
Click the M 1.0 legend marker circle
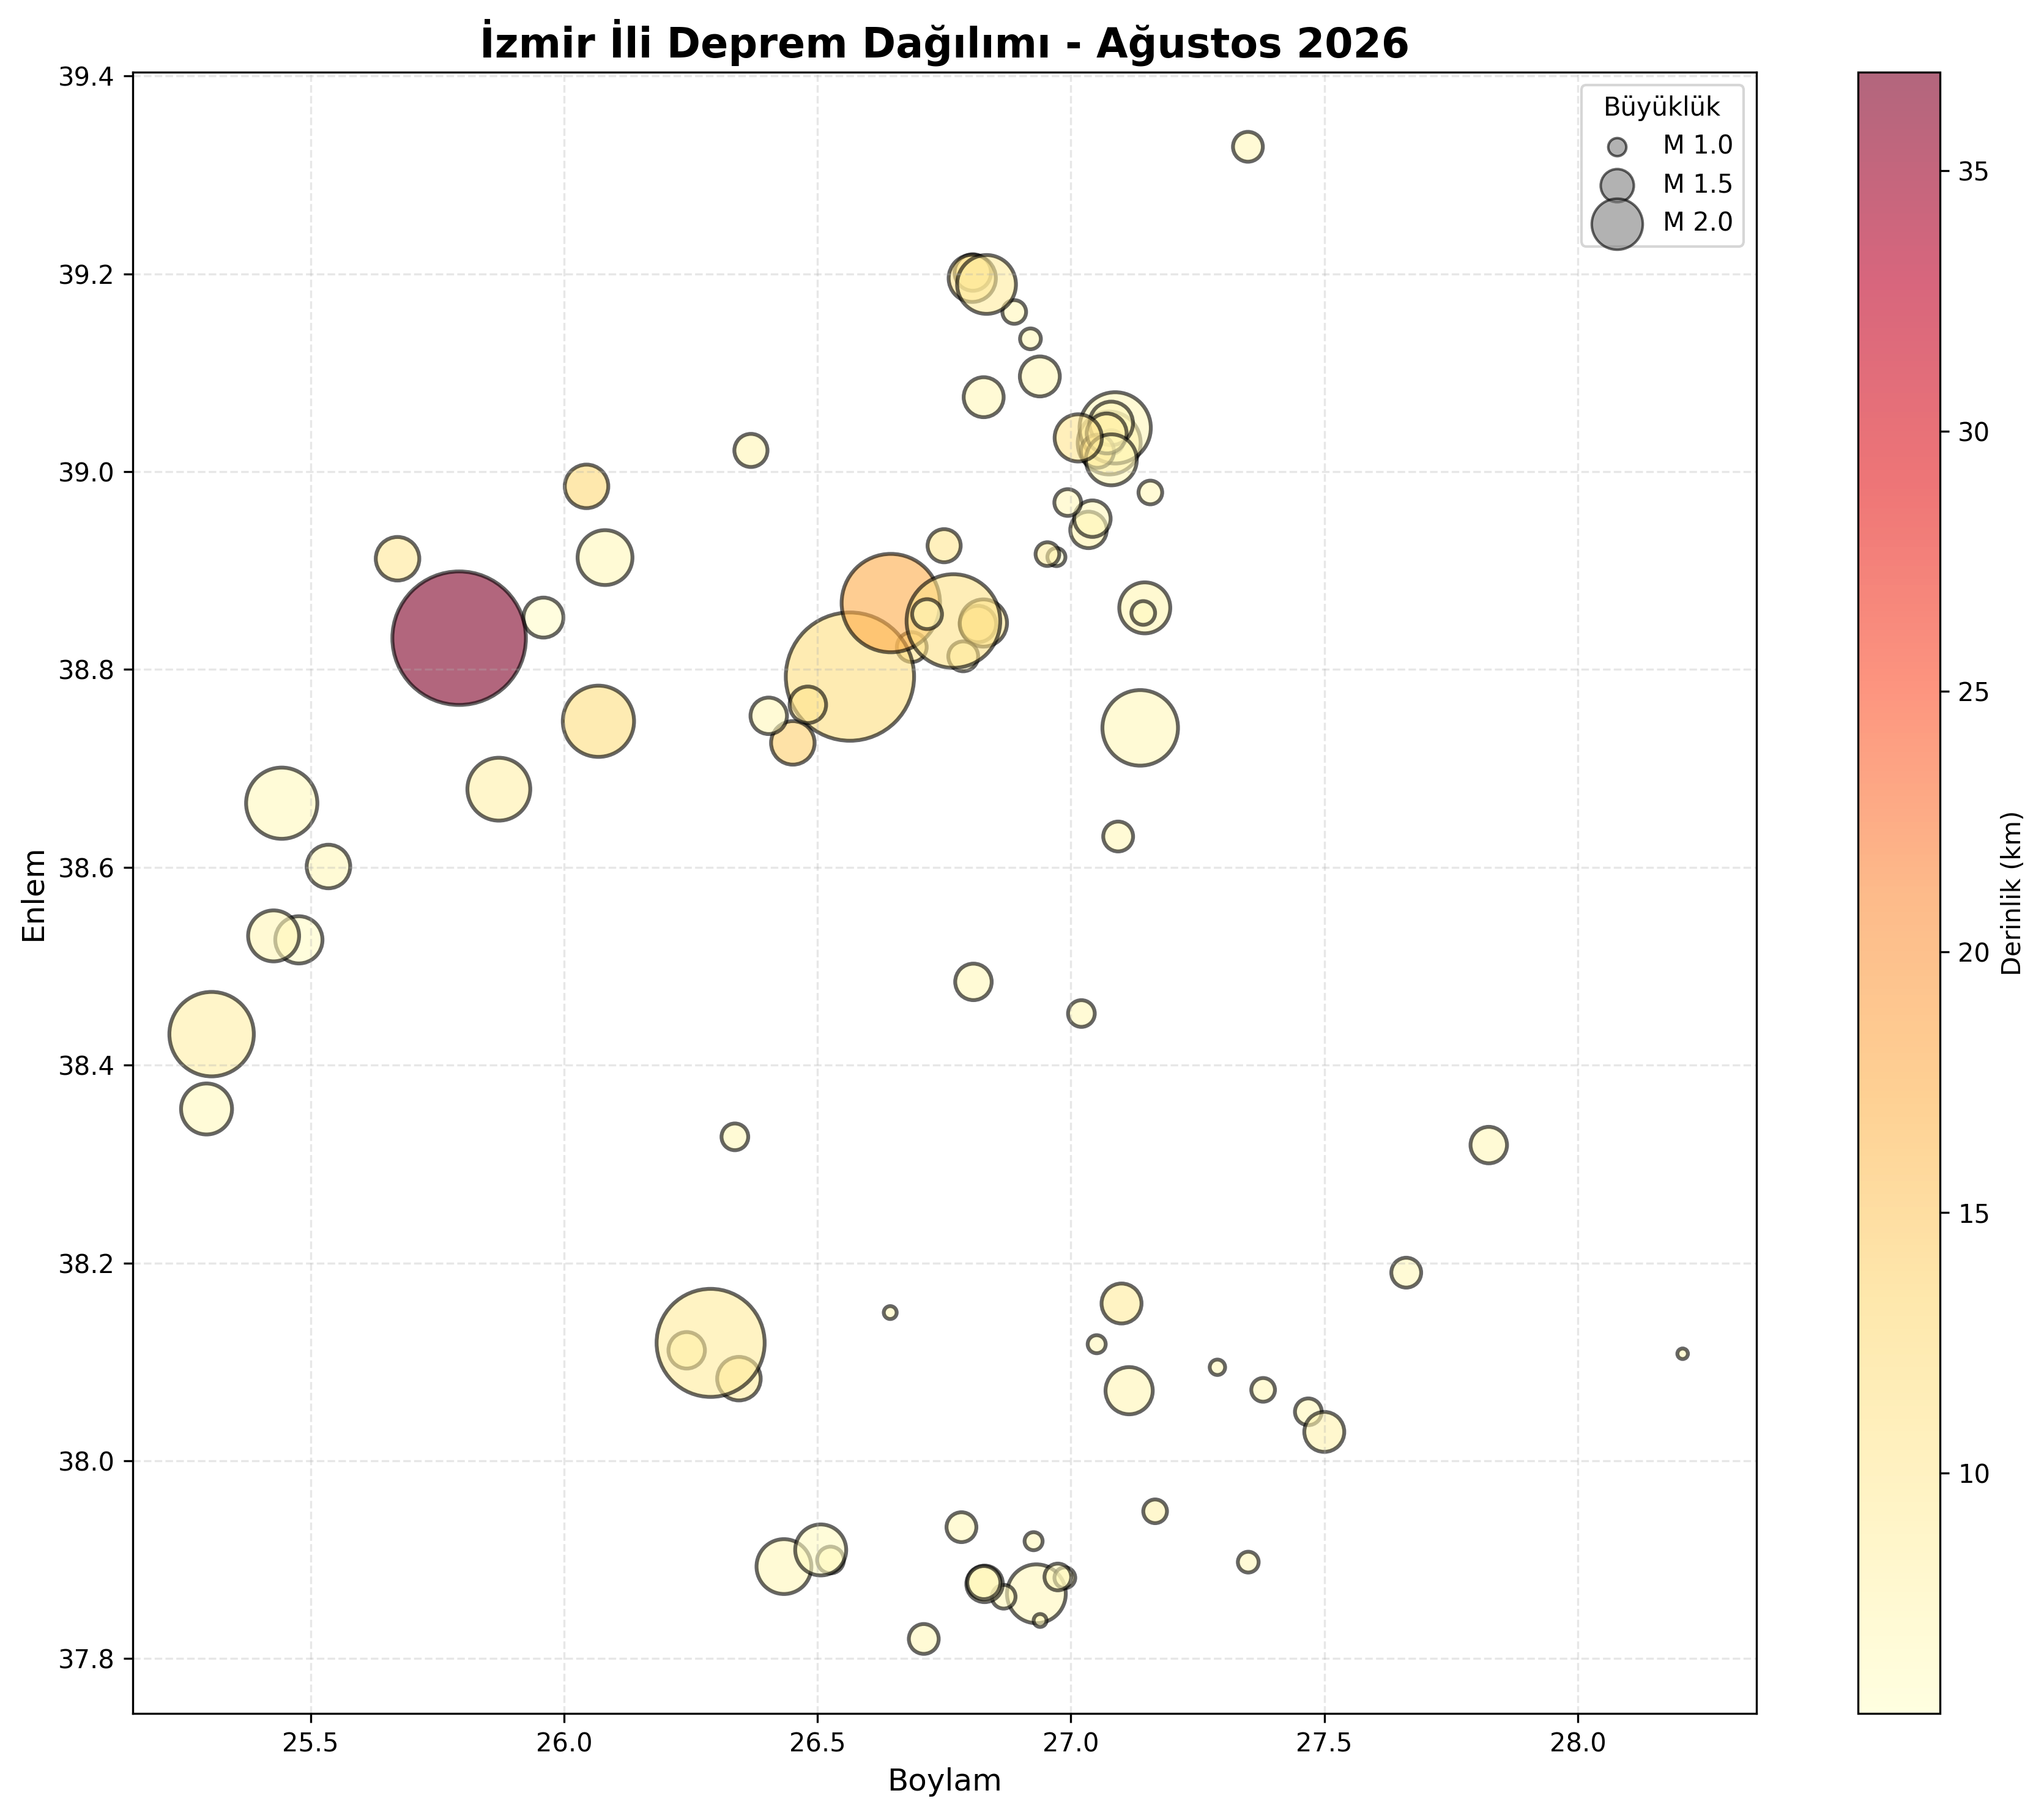pyautogui.click(x=1617, y=147)
